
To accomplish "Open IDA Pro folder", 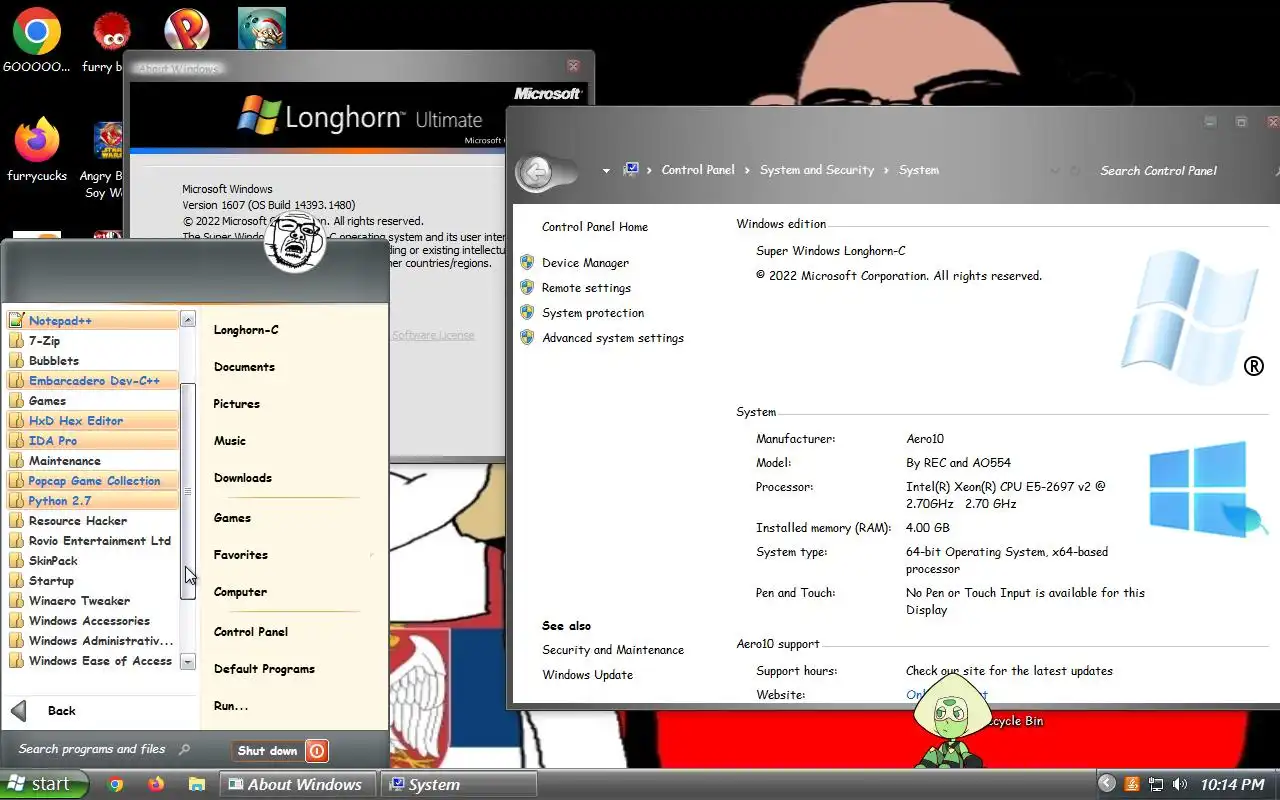I will (x=92, y=440).
